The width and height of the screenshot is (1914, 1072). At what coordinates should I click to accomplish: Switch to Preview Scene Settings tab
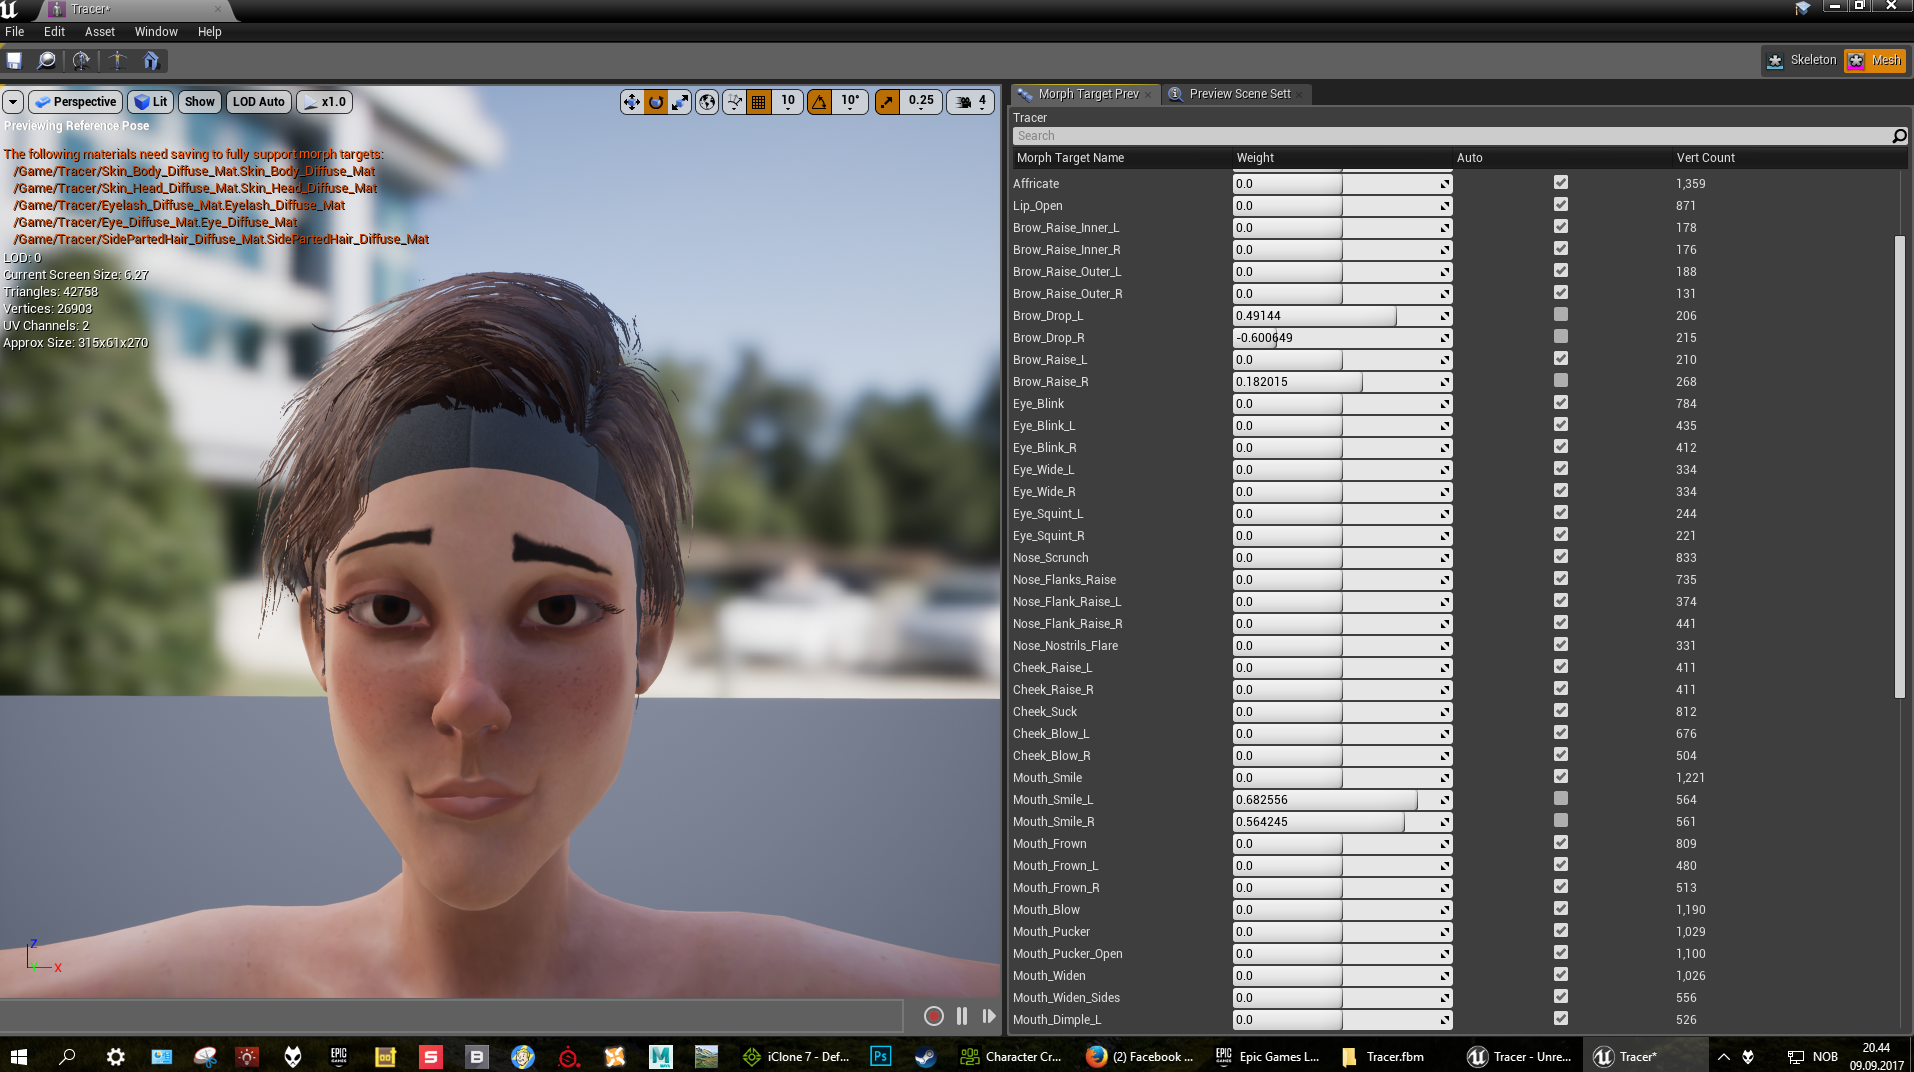1238,94
